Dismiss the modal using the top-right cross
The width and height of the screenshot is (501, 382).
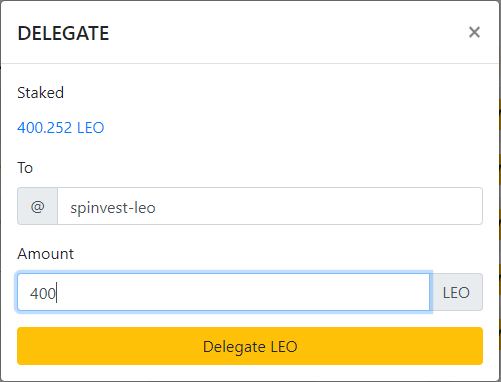474,32
